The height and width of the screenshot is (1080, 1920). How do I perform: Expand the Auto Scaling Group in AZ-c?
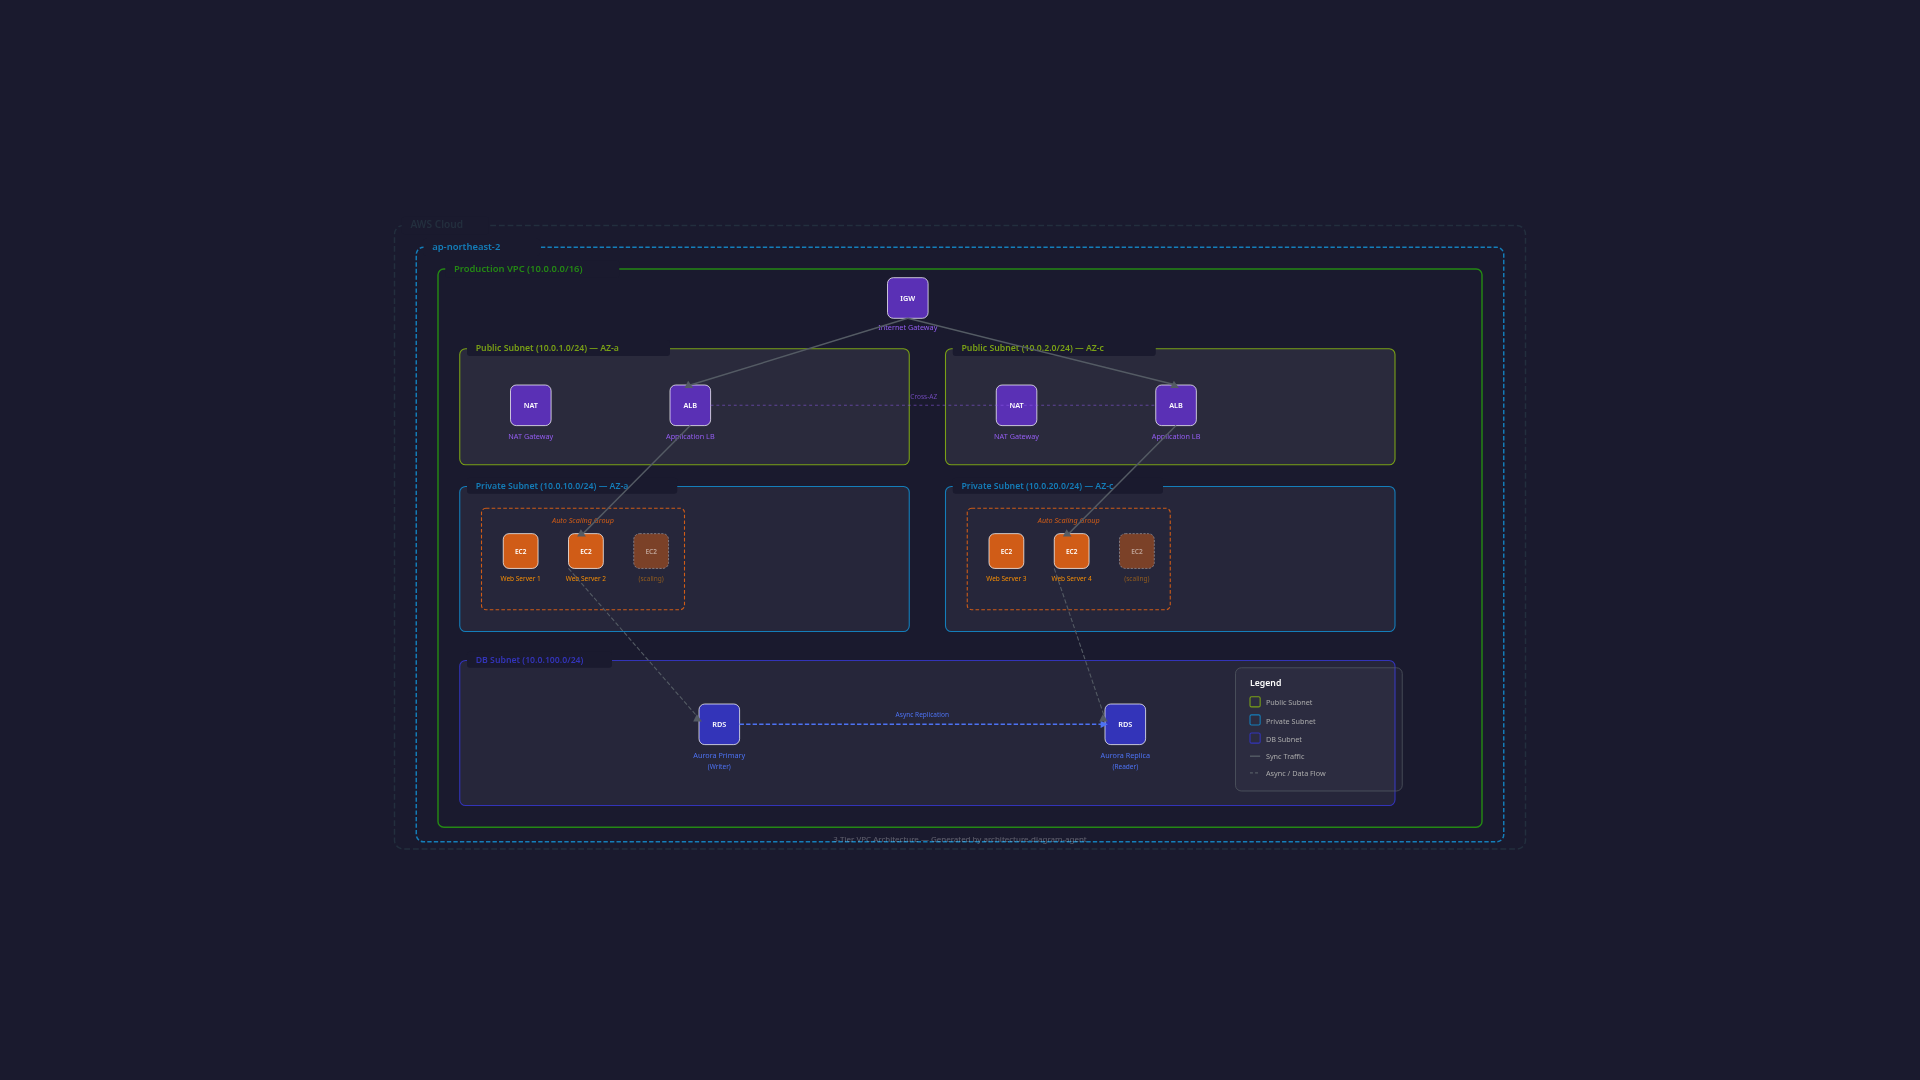(1067, 520)
